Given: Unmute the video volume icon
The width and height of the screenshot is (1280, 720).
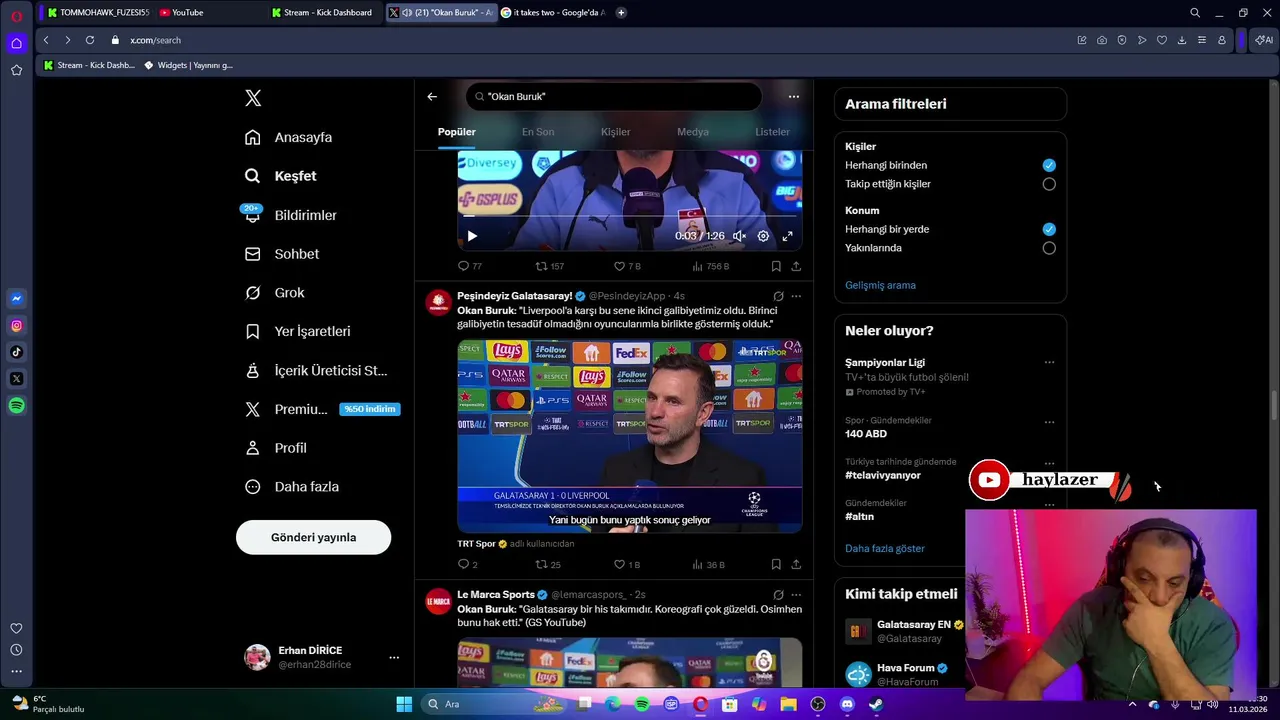Looking at the screenshot, I should click(x=739, y=236).
